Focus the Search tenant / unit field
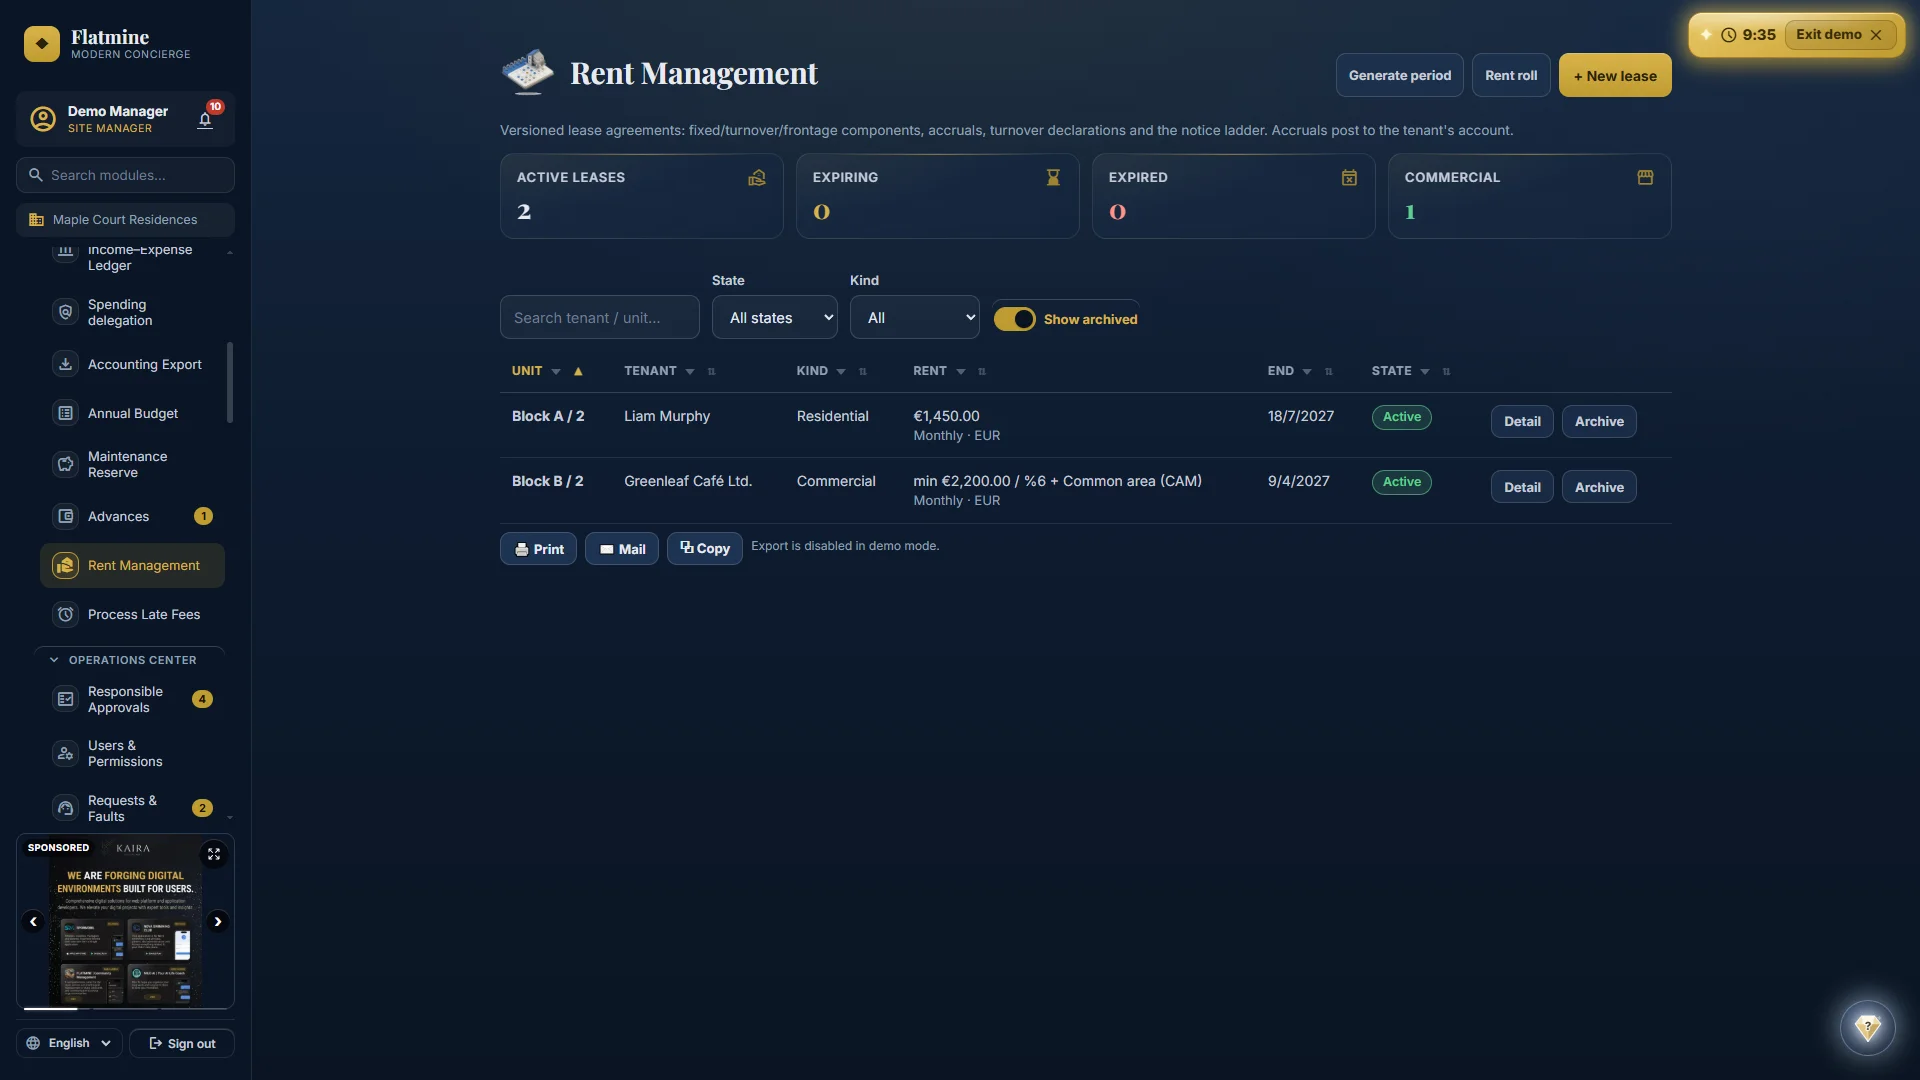 pos(600,317)
